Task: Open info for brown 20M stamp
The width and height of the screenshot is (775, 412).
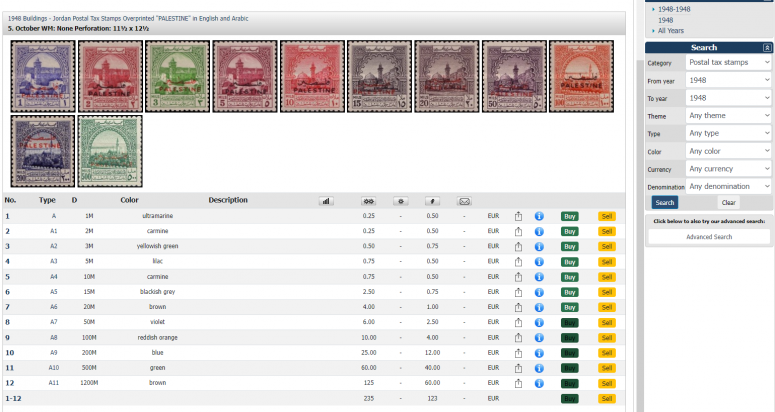Action: coord(539,307)
